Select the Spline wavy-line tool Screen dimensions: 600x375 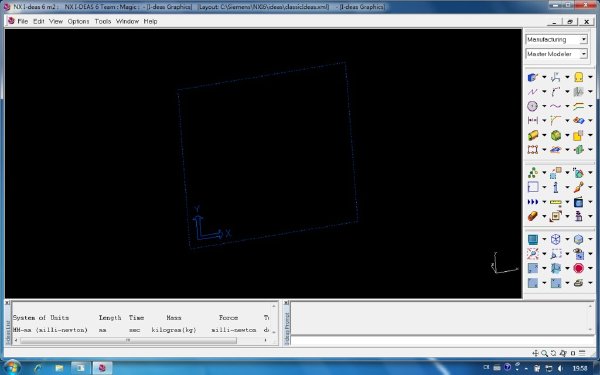tap(556, 106)
